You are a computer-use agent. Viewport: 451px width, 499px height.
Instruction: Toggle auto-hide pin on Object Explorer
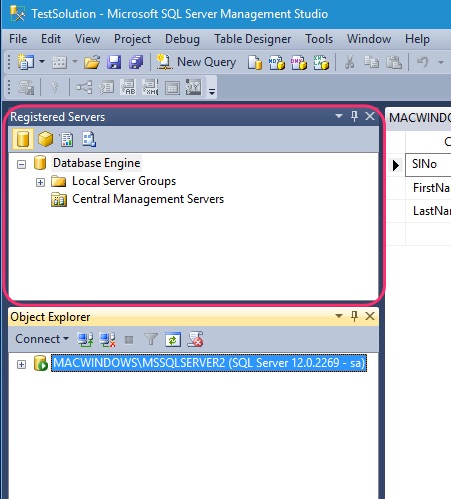point(354,316)
